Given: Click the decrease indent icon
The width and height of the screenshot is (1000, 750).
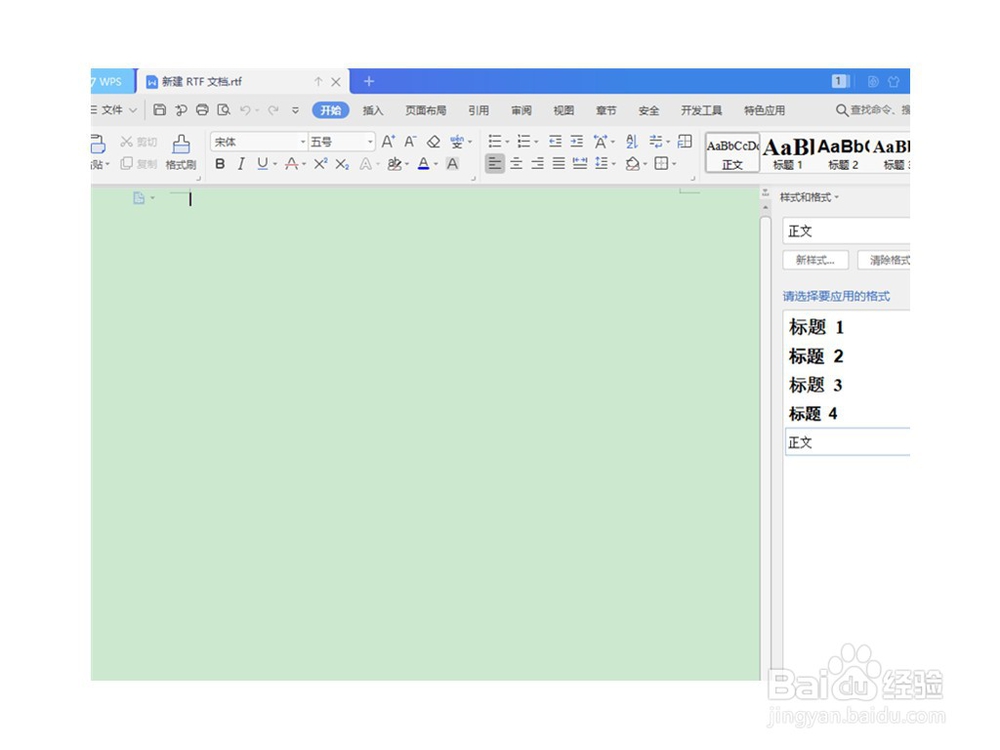Looking at the screenshot, I should click(555, 142).
